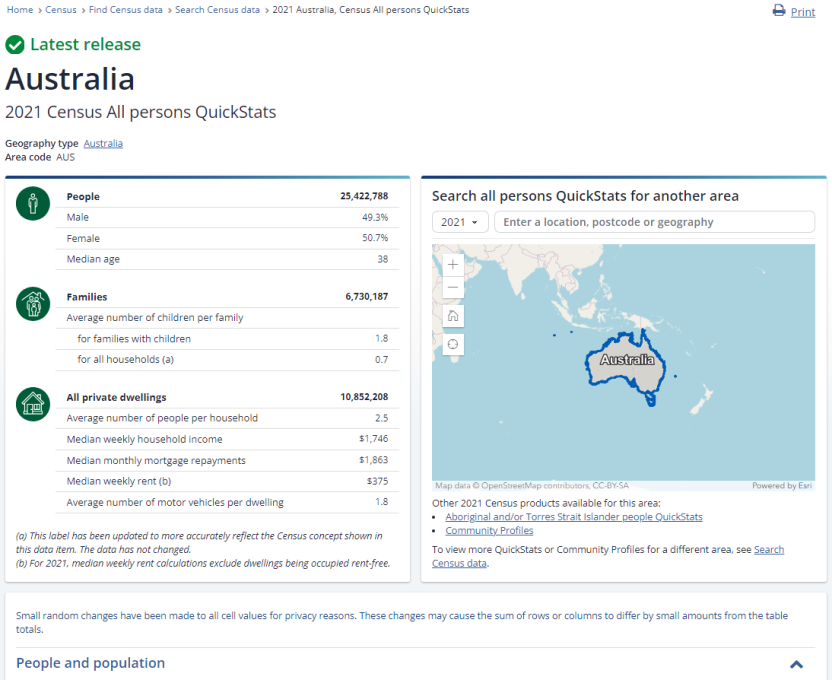The height and width of the screenshot is (680, 832).
Task: Click the Print icon at top right
Action: click(777, 11)
